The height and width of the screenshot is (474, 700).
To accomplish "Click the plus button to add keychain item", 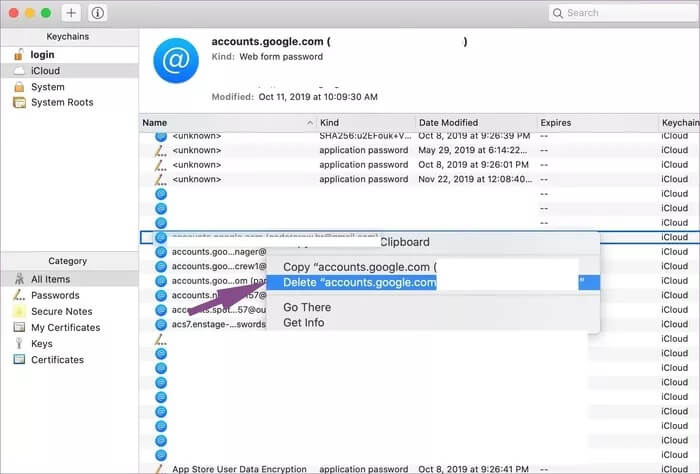I will point(71,13).
